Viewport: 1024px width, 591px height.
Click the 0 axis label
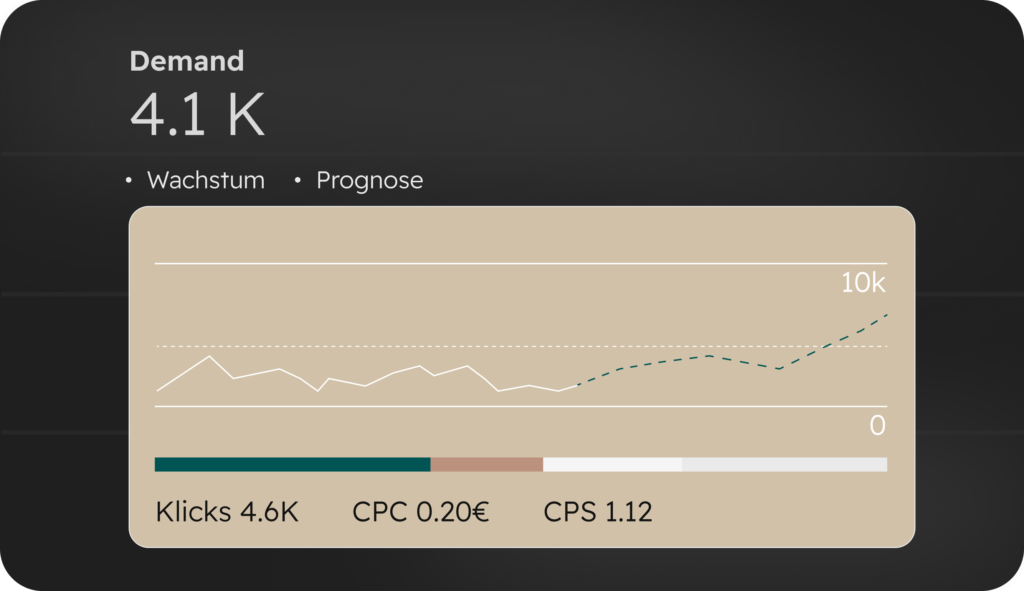click(x=878, y=426)
